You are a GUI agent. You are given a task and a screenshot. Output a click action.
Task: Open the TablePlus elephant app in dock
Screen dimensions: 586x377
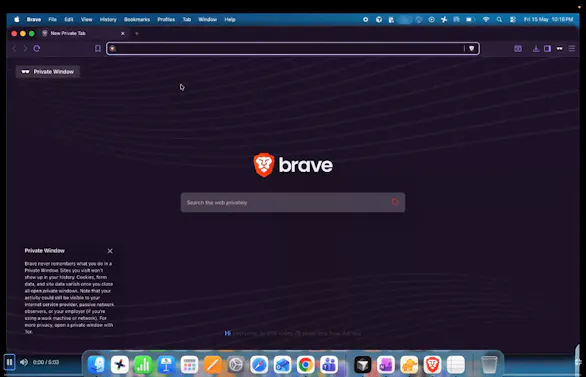pos(409,364)
